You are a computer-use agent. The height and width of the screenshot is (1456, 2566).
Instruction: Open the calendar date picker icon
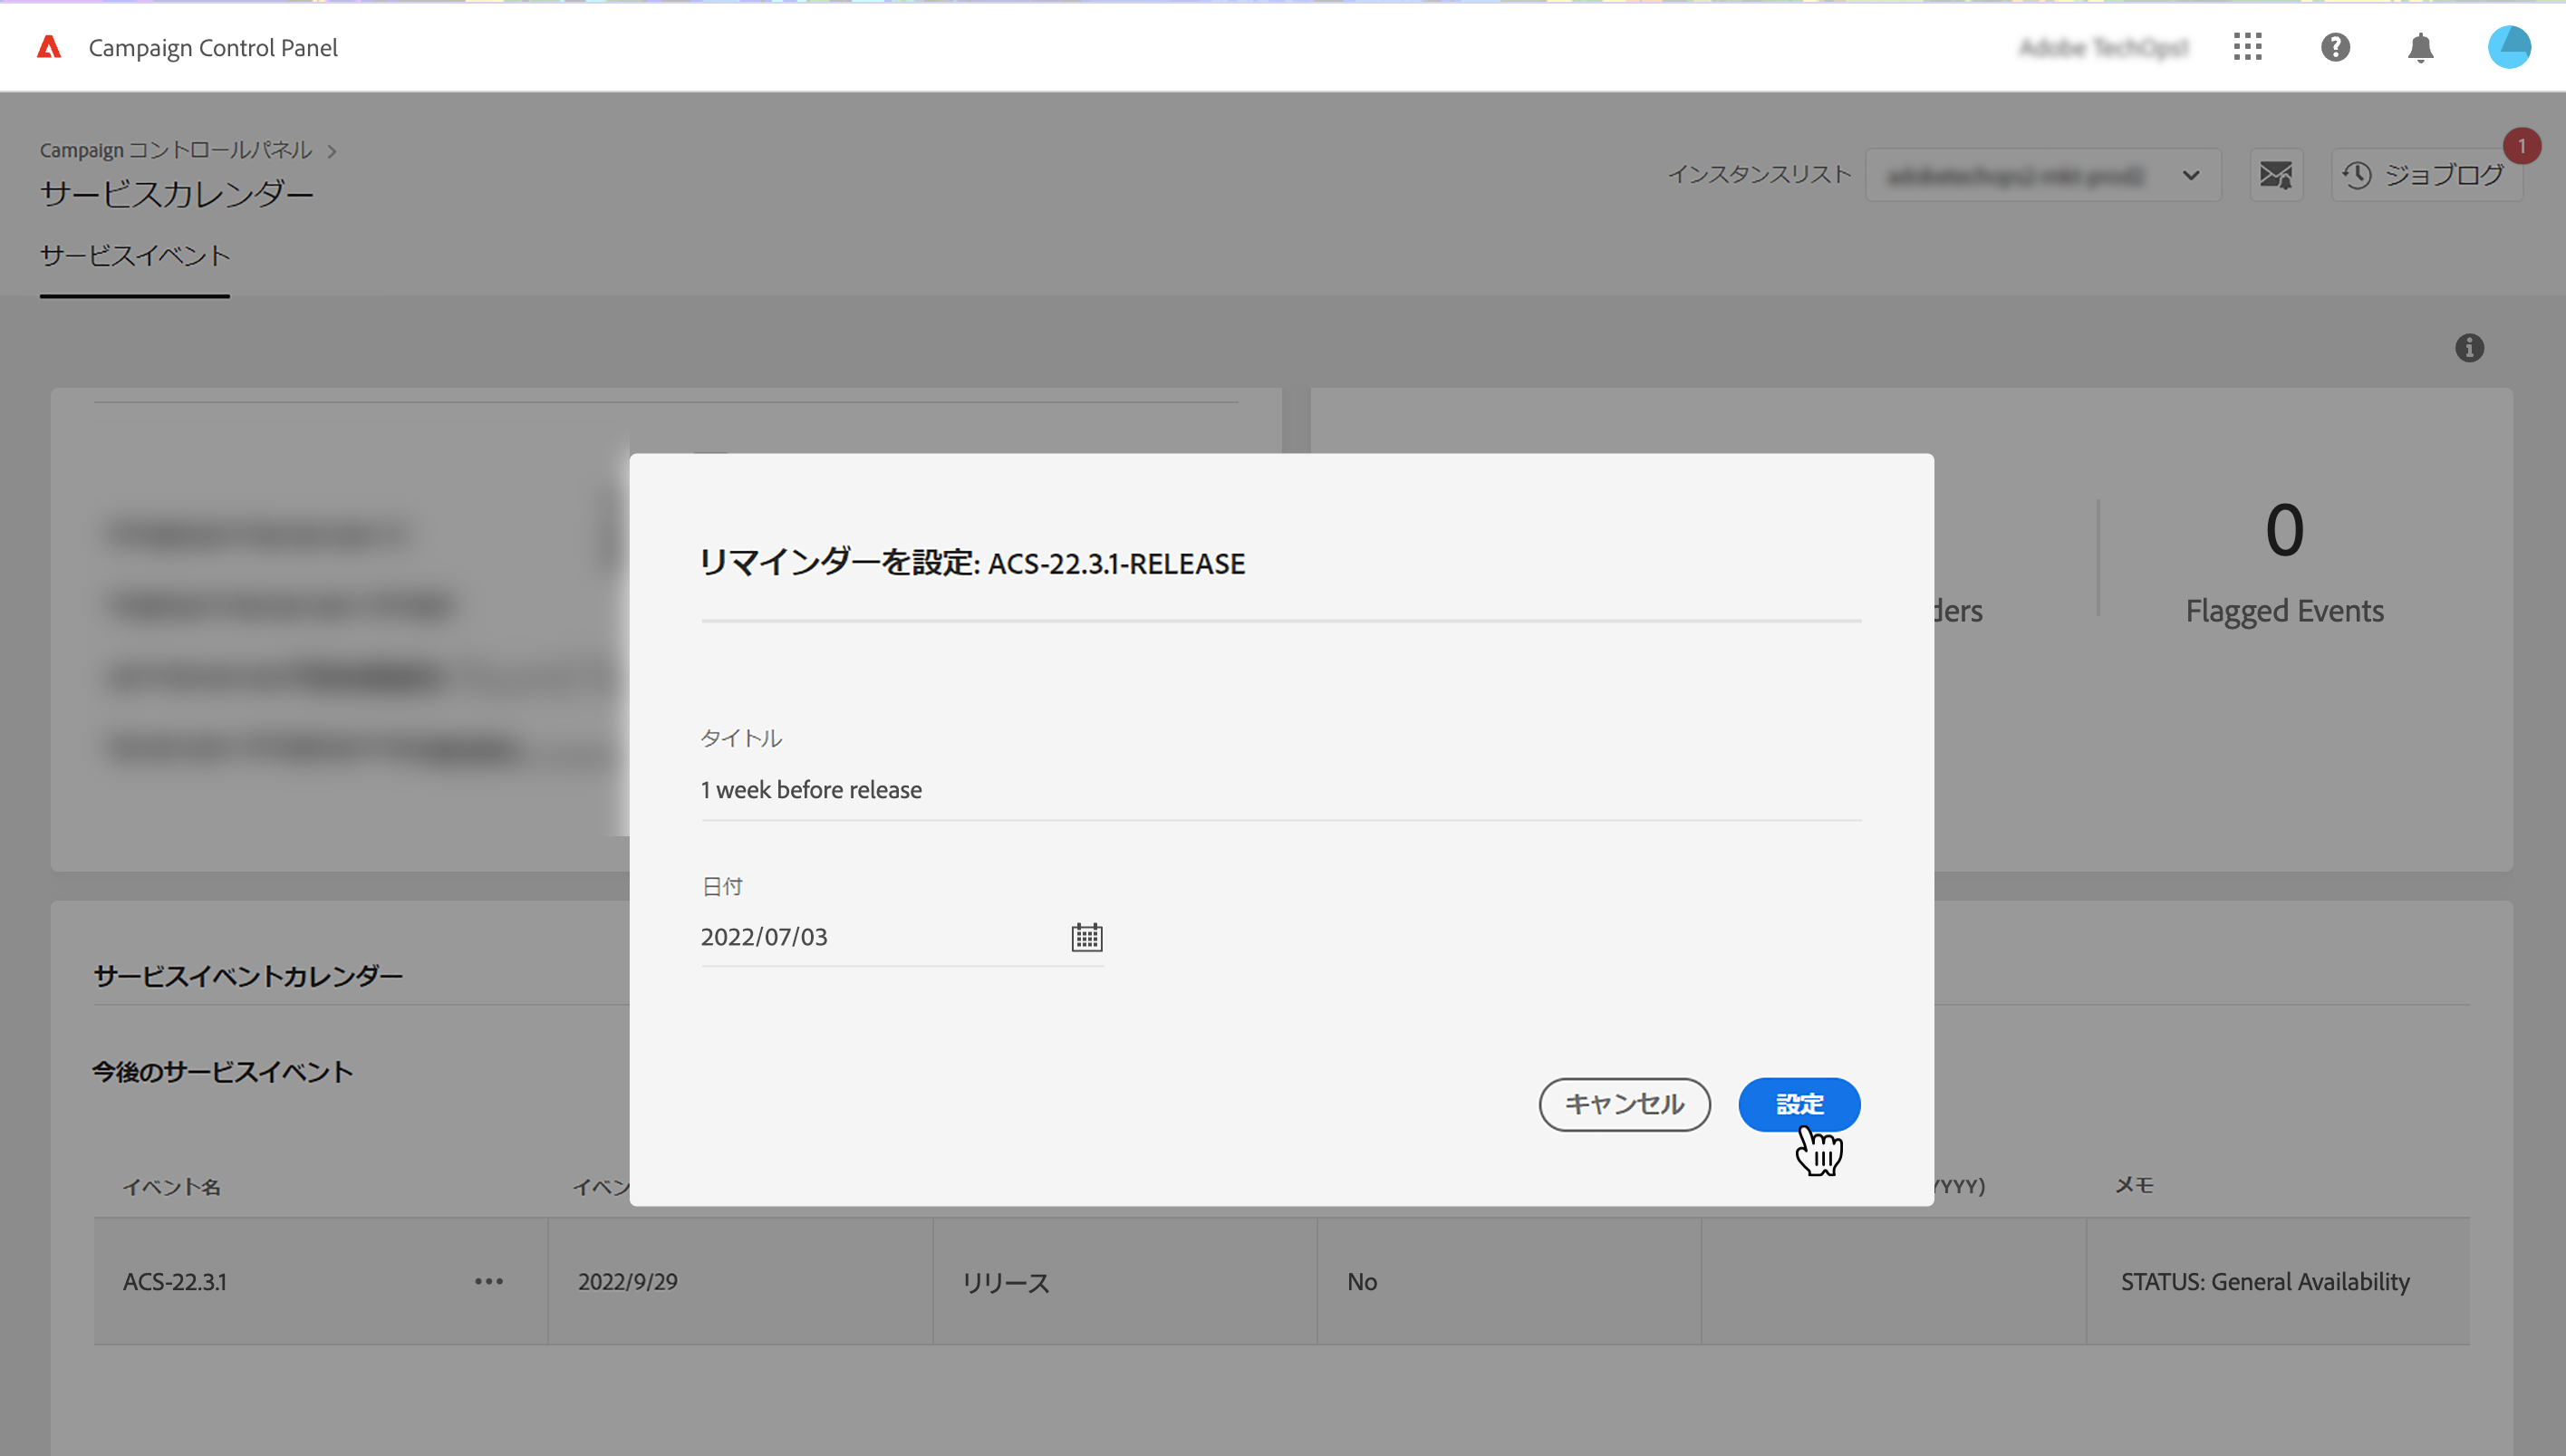pyautogui.click(x=1086, y=937)
